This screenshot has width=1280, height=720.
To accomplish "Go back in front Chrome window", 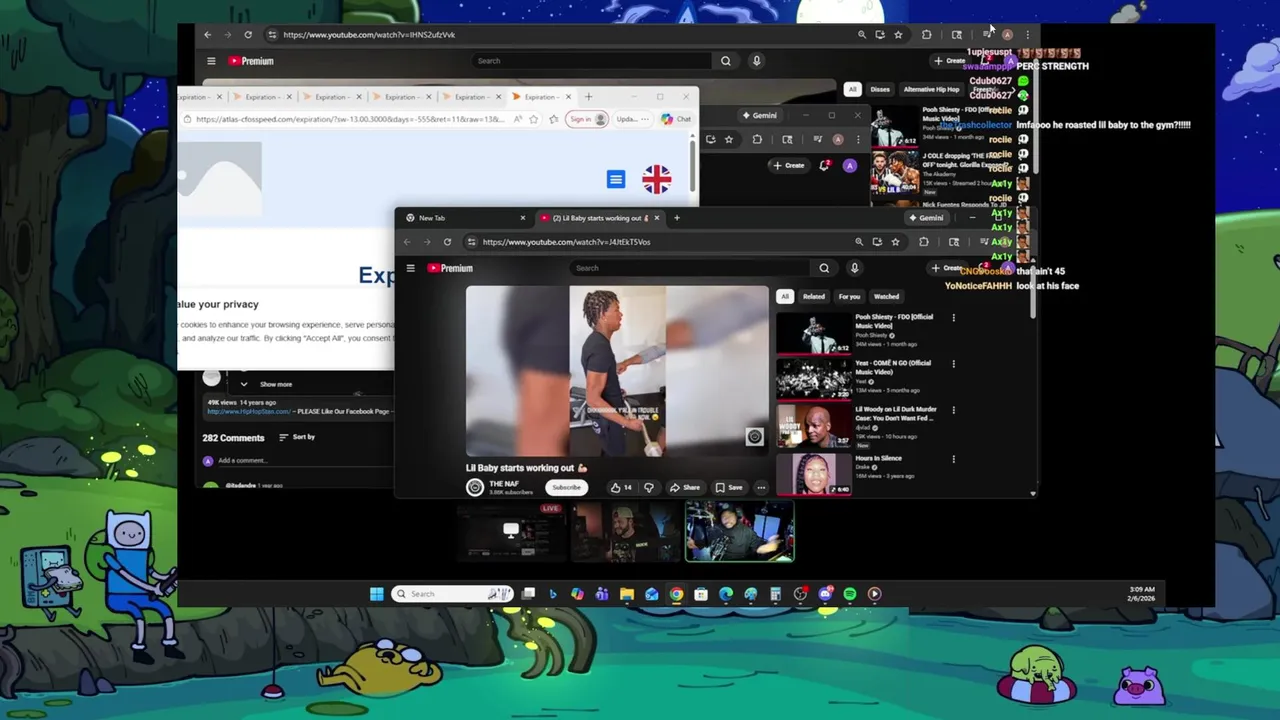I will pyautogui.click(x=407, y=242).
